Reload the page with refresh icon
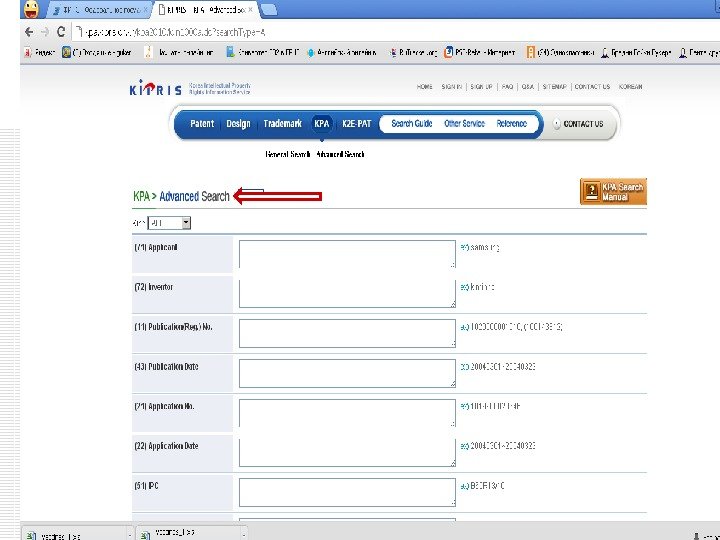 tap(61, 32)
